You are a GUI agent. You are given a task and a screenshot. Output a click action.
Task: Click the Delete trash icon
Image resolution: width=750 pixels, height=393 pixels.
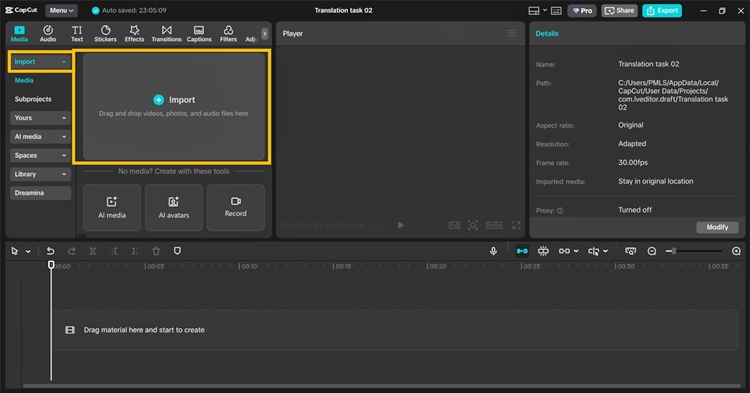pyautogui.click(x=156, y=251)
